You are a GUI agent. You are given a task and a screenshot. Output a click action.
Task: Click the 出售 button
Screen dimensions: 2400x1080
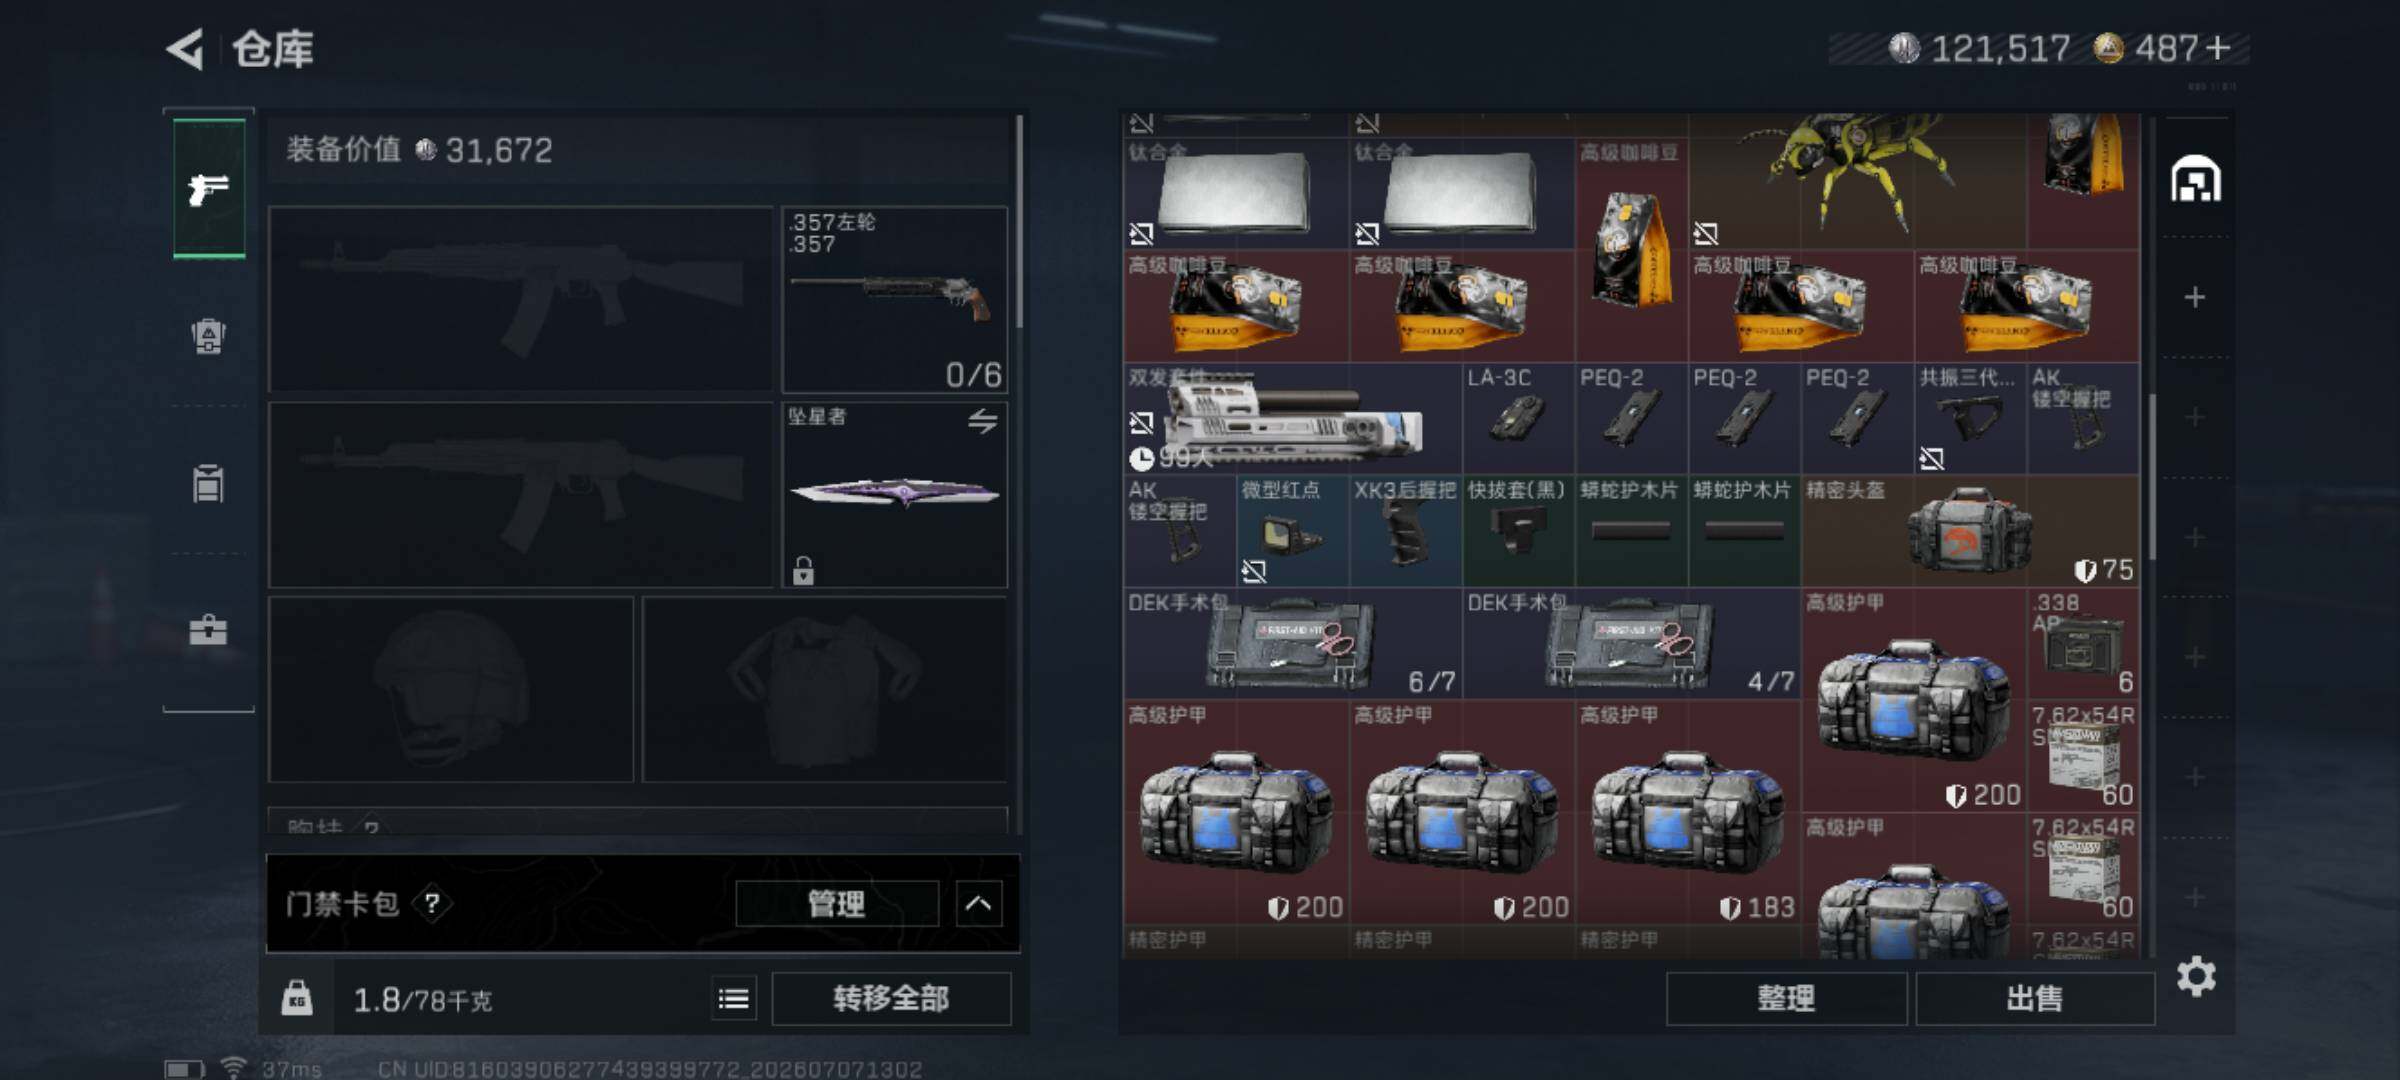pyautogui.click(x=2035, y=998)
